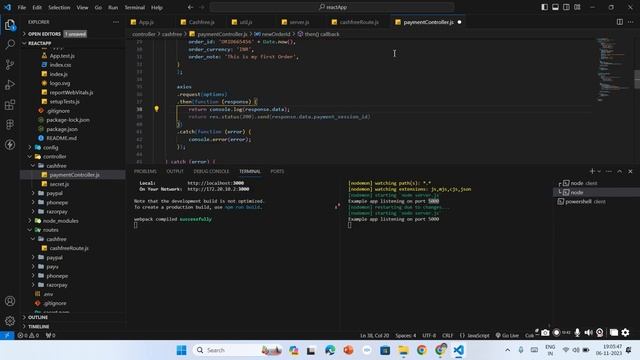Go forward with navigation arrow
Screen dimensions: 640x360
(x=202, y=7)
